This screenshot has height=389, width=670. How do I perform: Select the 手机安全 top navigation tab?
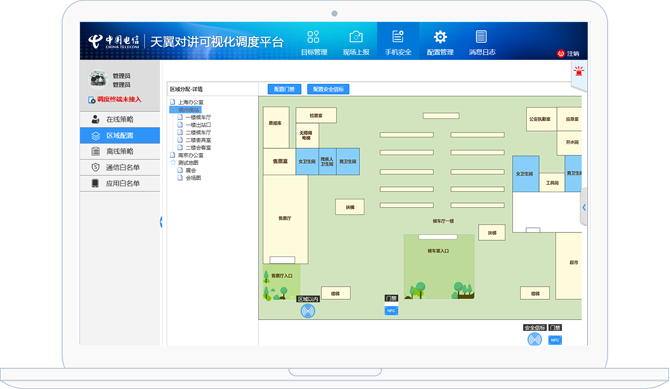398,42
